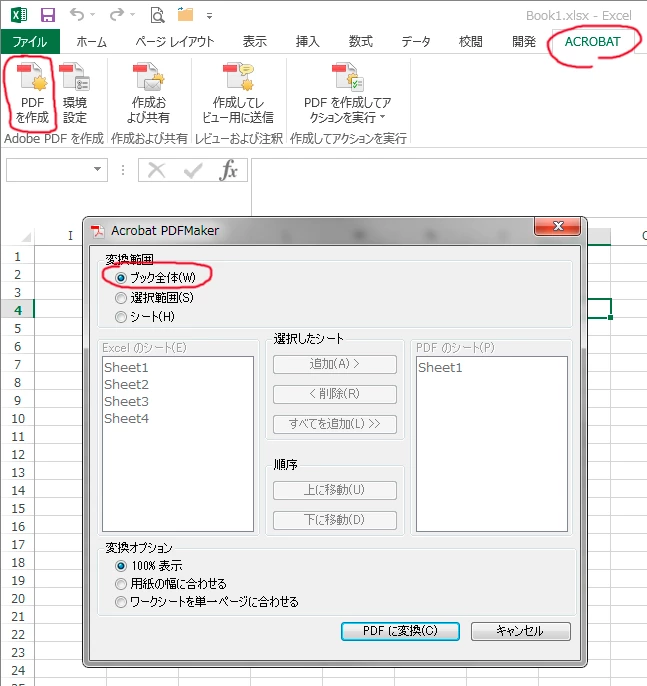Click the Save icon in quick access toolbar
The image size is (647, 686).
click(x=48, y=15)
